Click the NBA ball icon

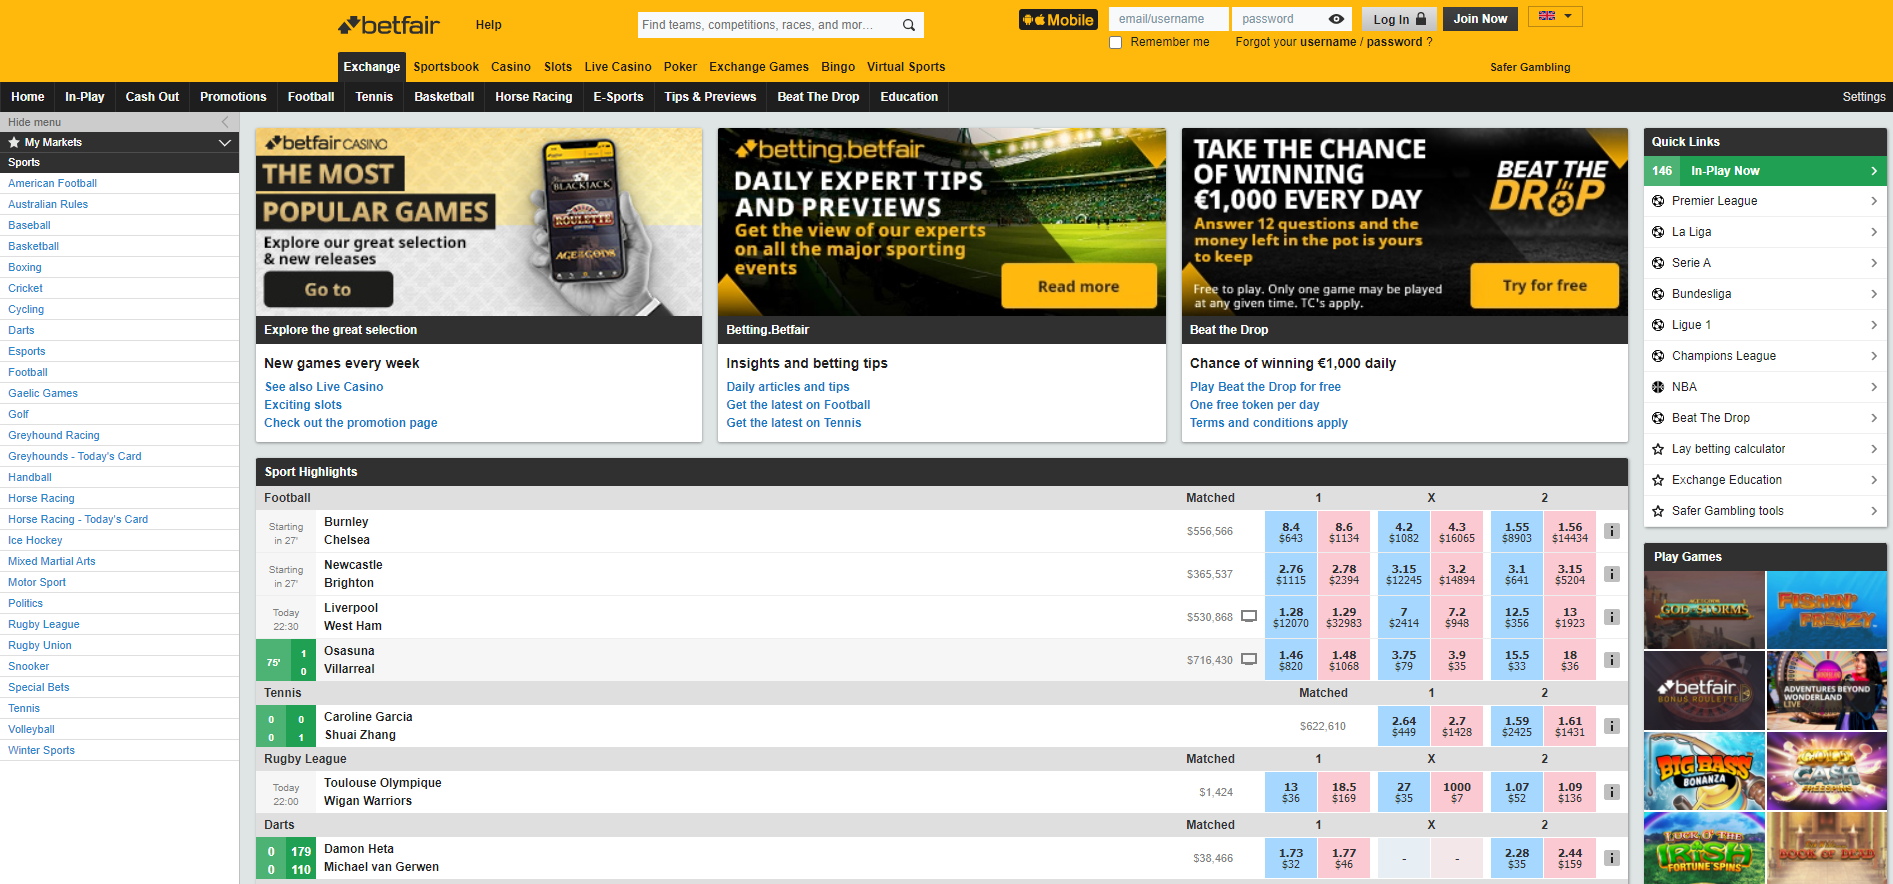click(1658, 387)
